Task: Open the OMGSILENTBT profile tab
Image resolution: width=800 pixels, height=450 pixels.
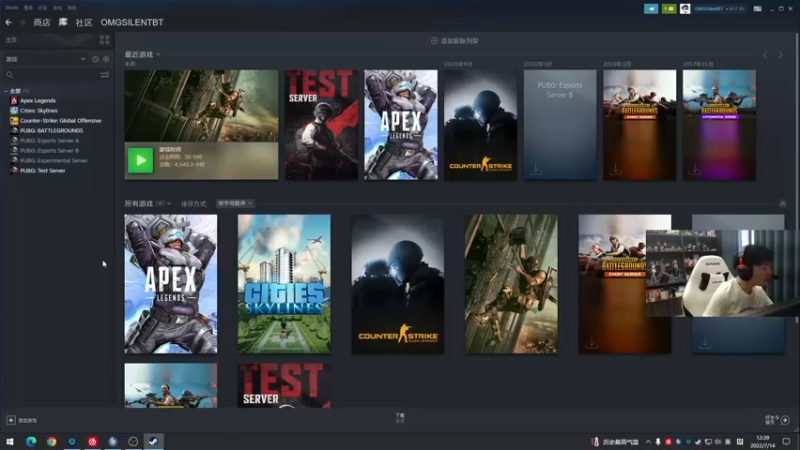Action: [132, 22]
